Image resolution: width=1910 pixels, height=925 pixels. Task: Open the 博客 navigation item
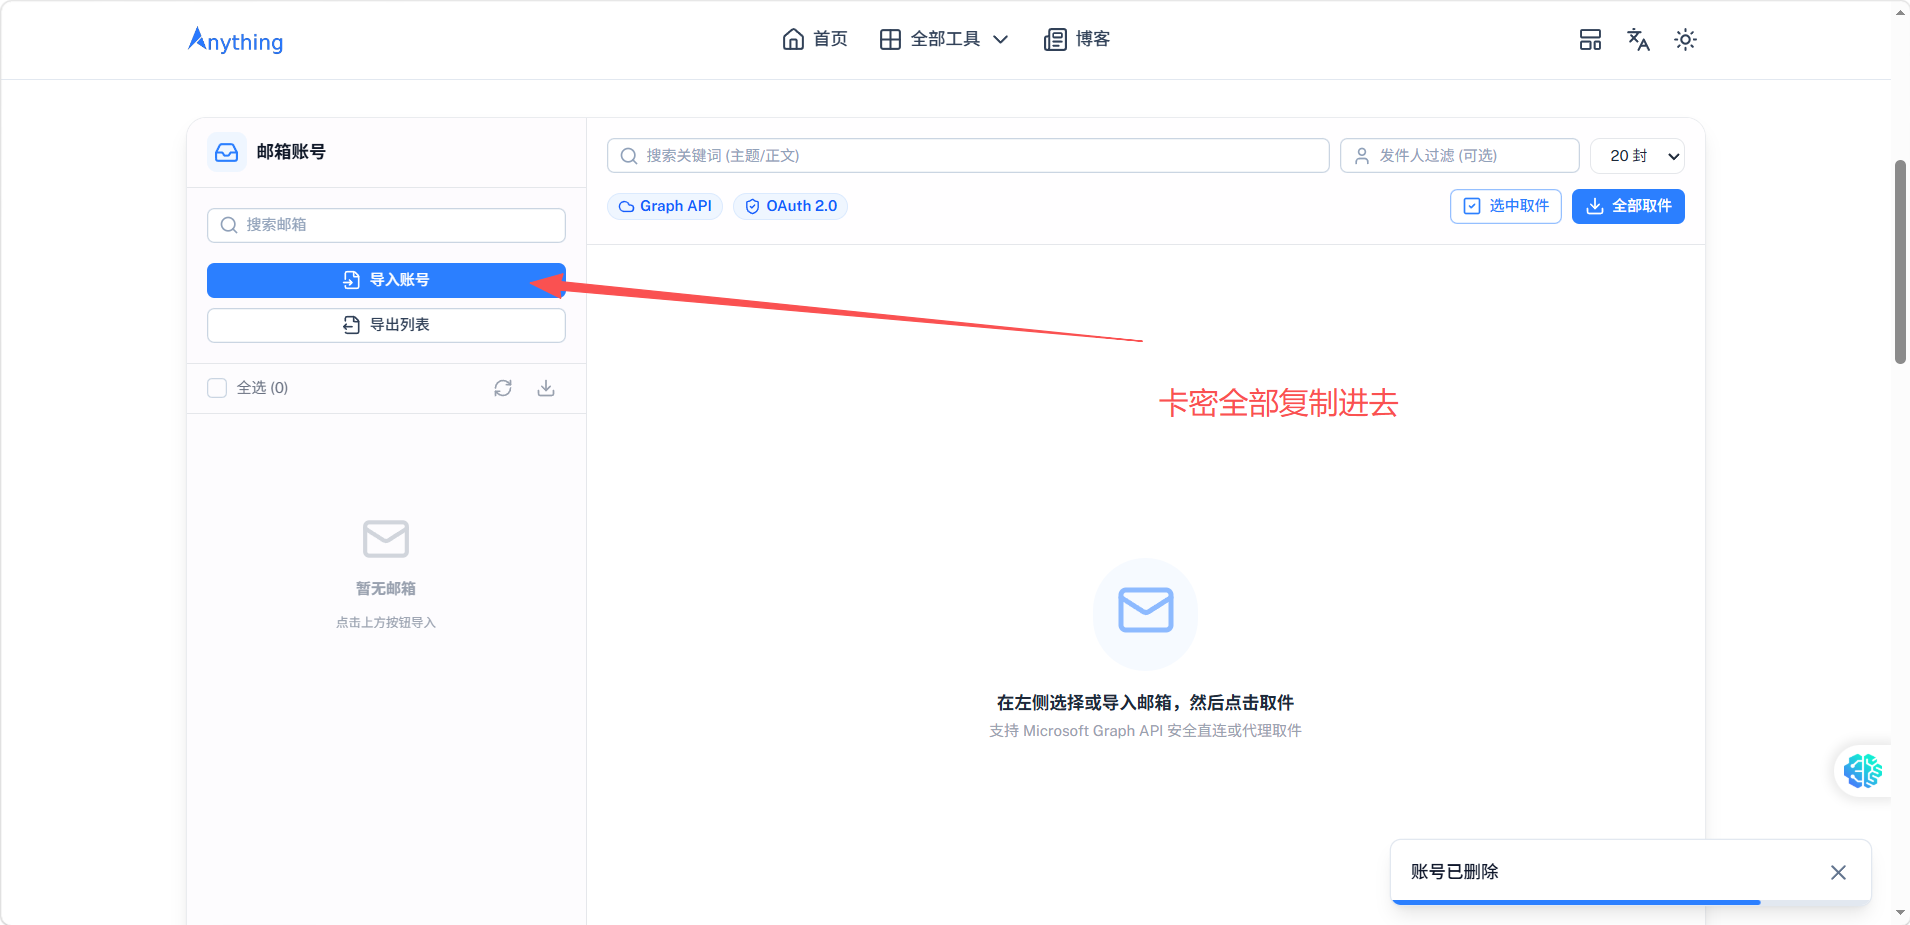tap(1077, 39)
